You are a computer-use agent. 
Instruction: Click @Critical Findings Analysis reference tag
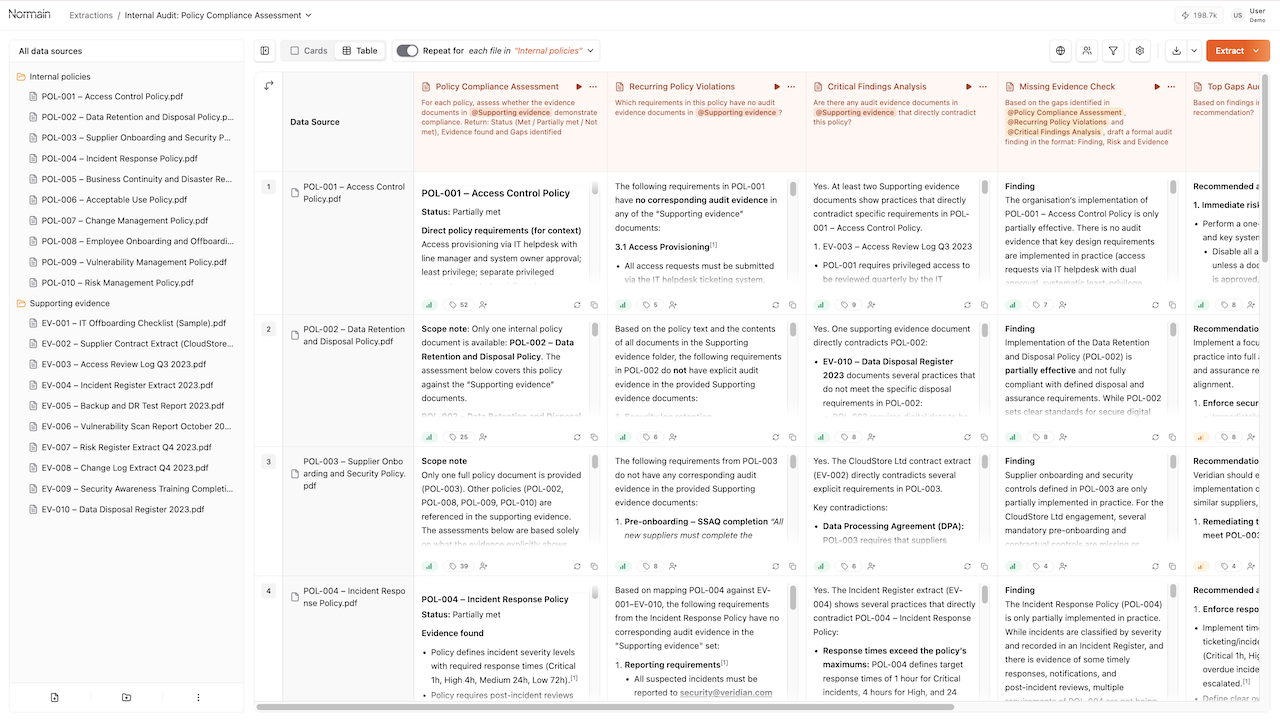point(1054,132)
